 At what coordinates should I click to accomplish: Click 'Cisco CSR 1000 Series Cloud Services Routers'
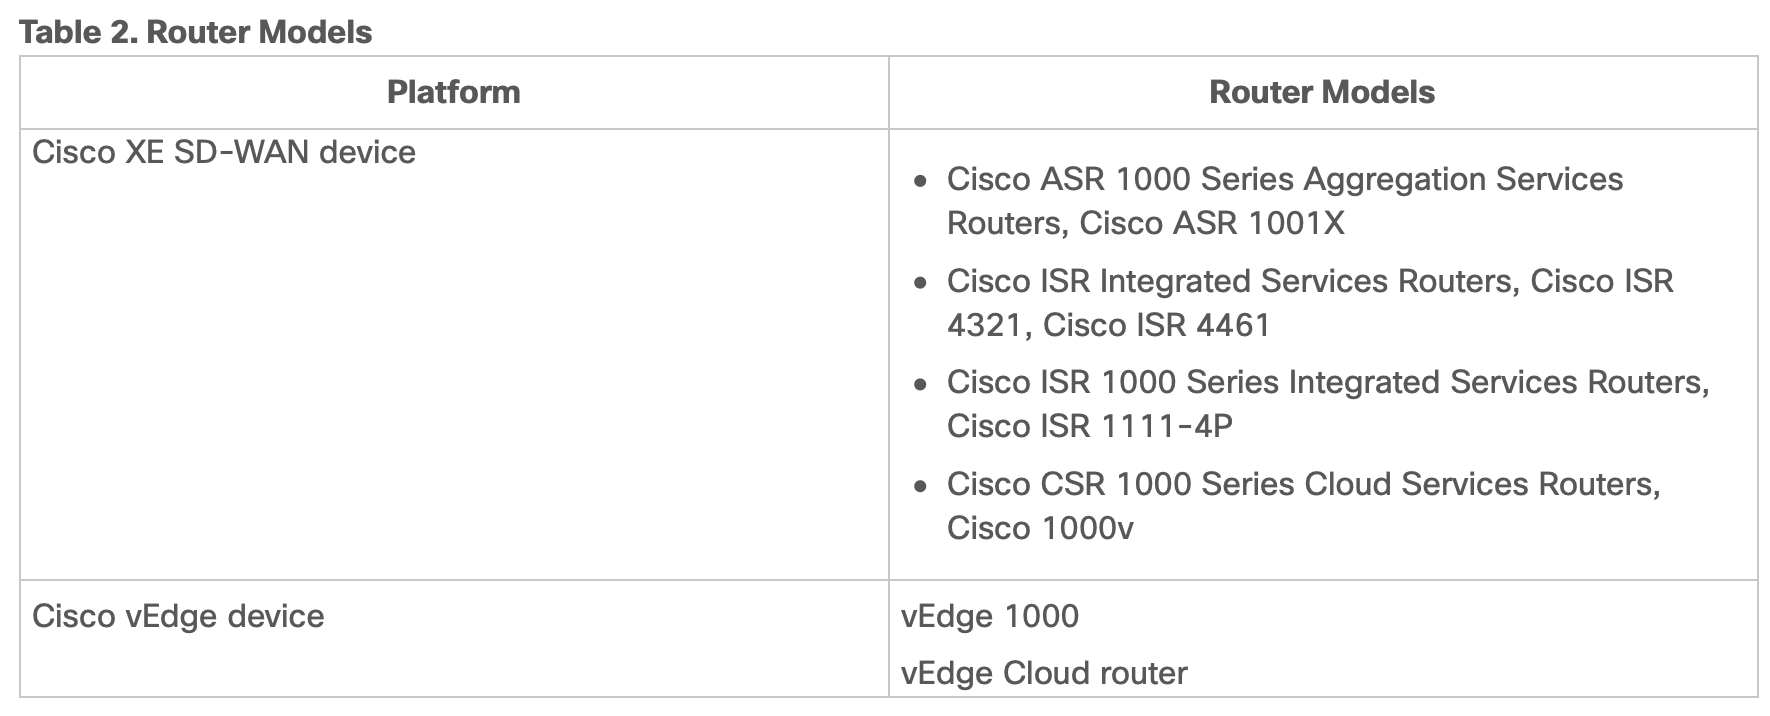pyautogui.click(x=1302, y=484)
